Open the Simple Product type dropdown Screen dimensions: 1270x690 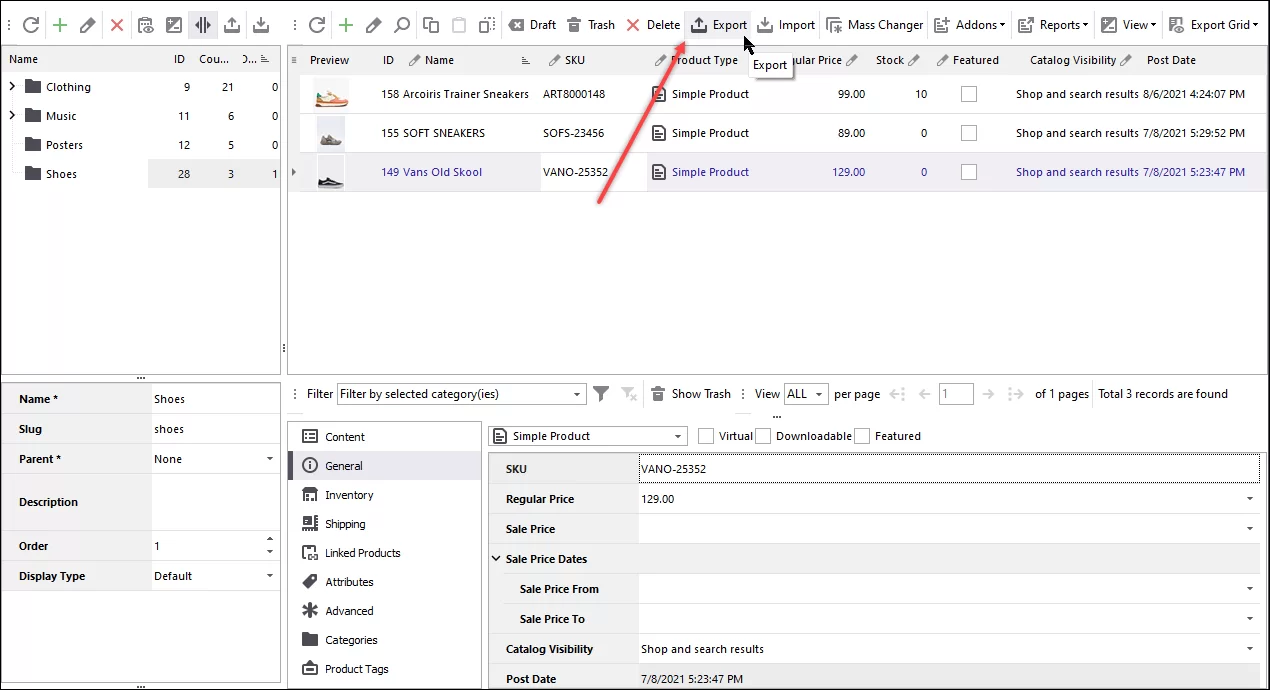[x=679, y=436]
